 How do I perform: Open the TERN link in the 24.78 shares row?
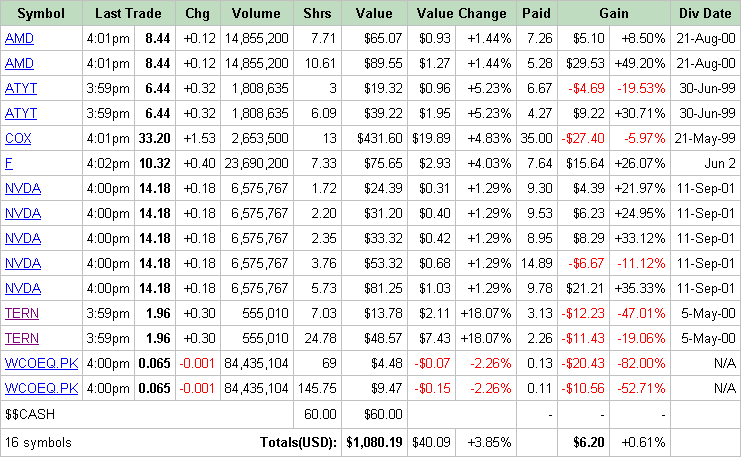tap(22, 339)
